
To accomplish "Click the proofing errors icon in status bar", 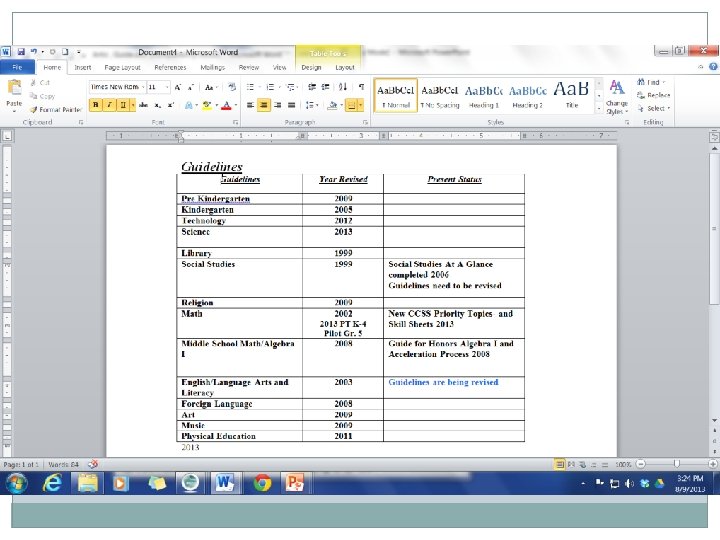I will pyautogui.click(x=93, y=464).
